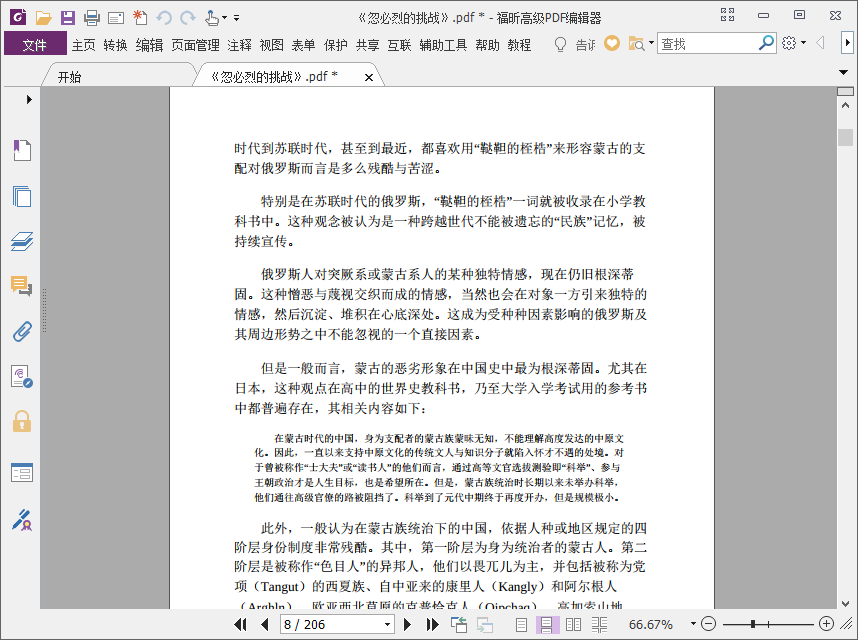The image size is (858, 640).
Task: Click the Previous view icon in status bar
Action: pyautogui.click(x=459, y=624)
